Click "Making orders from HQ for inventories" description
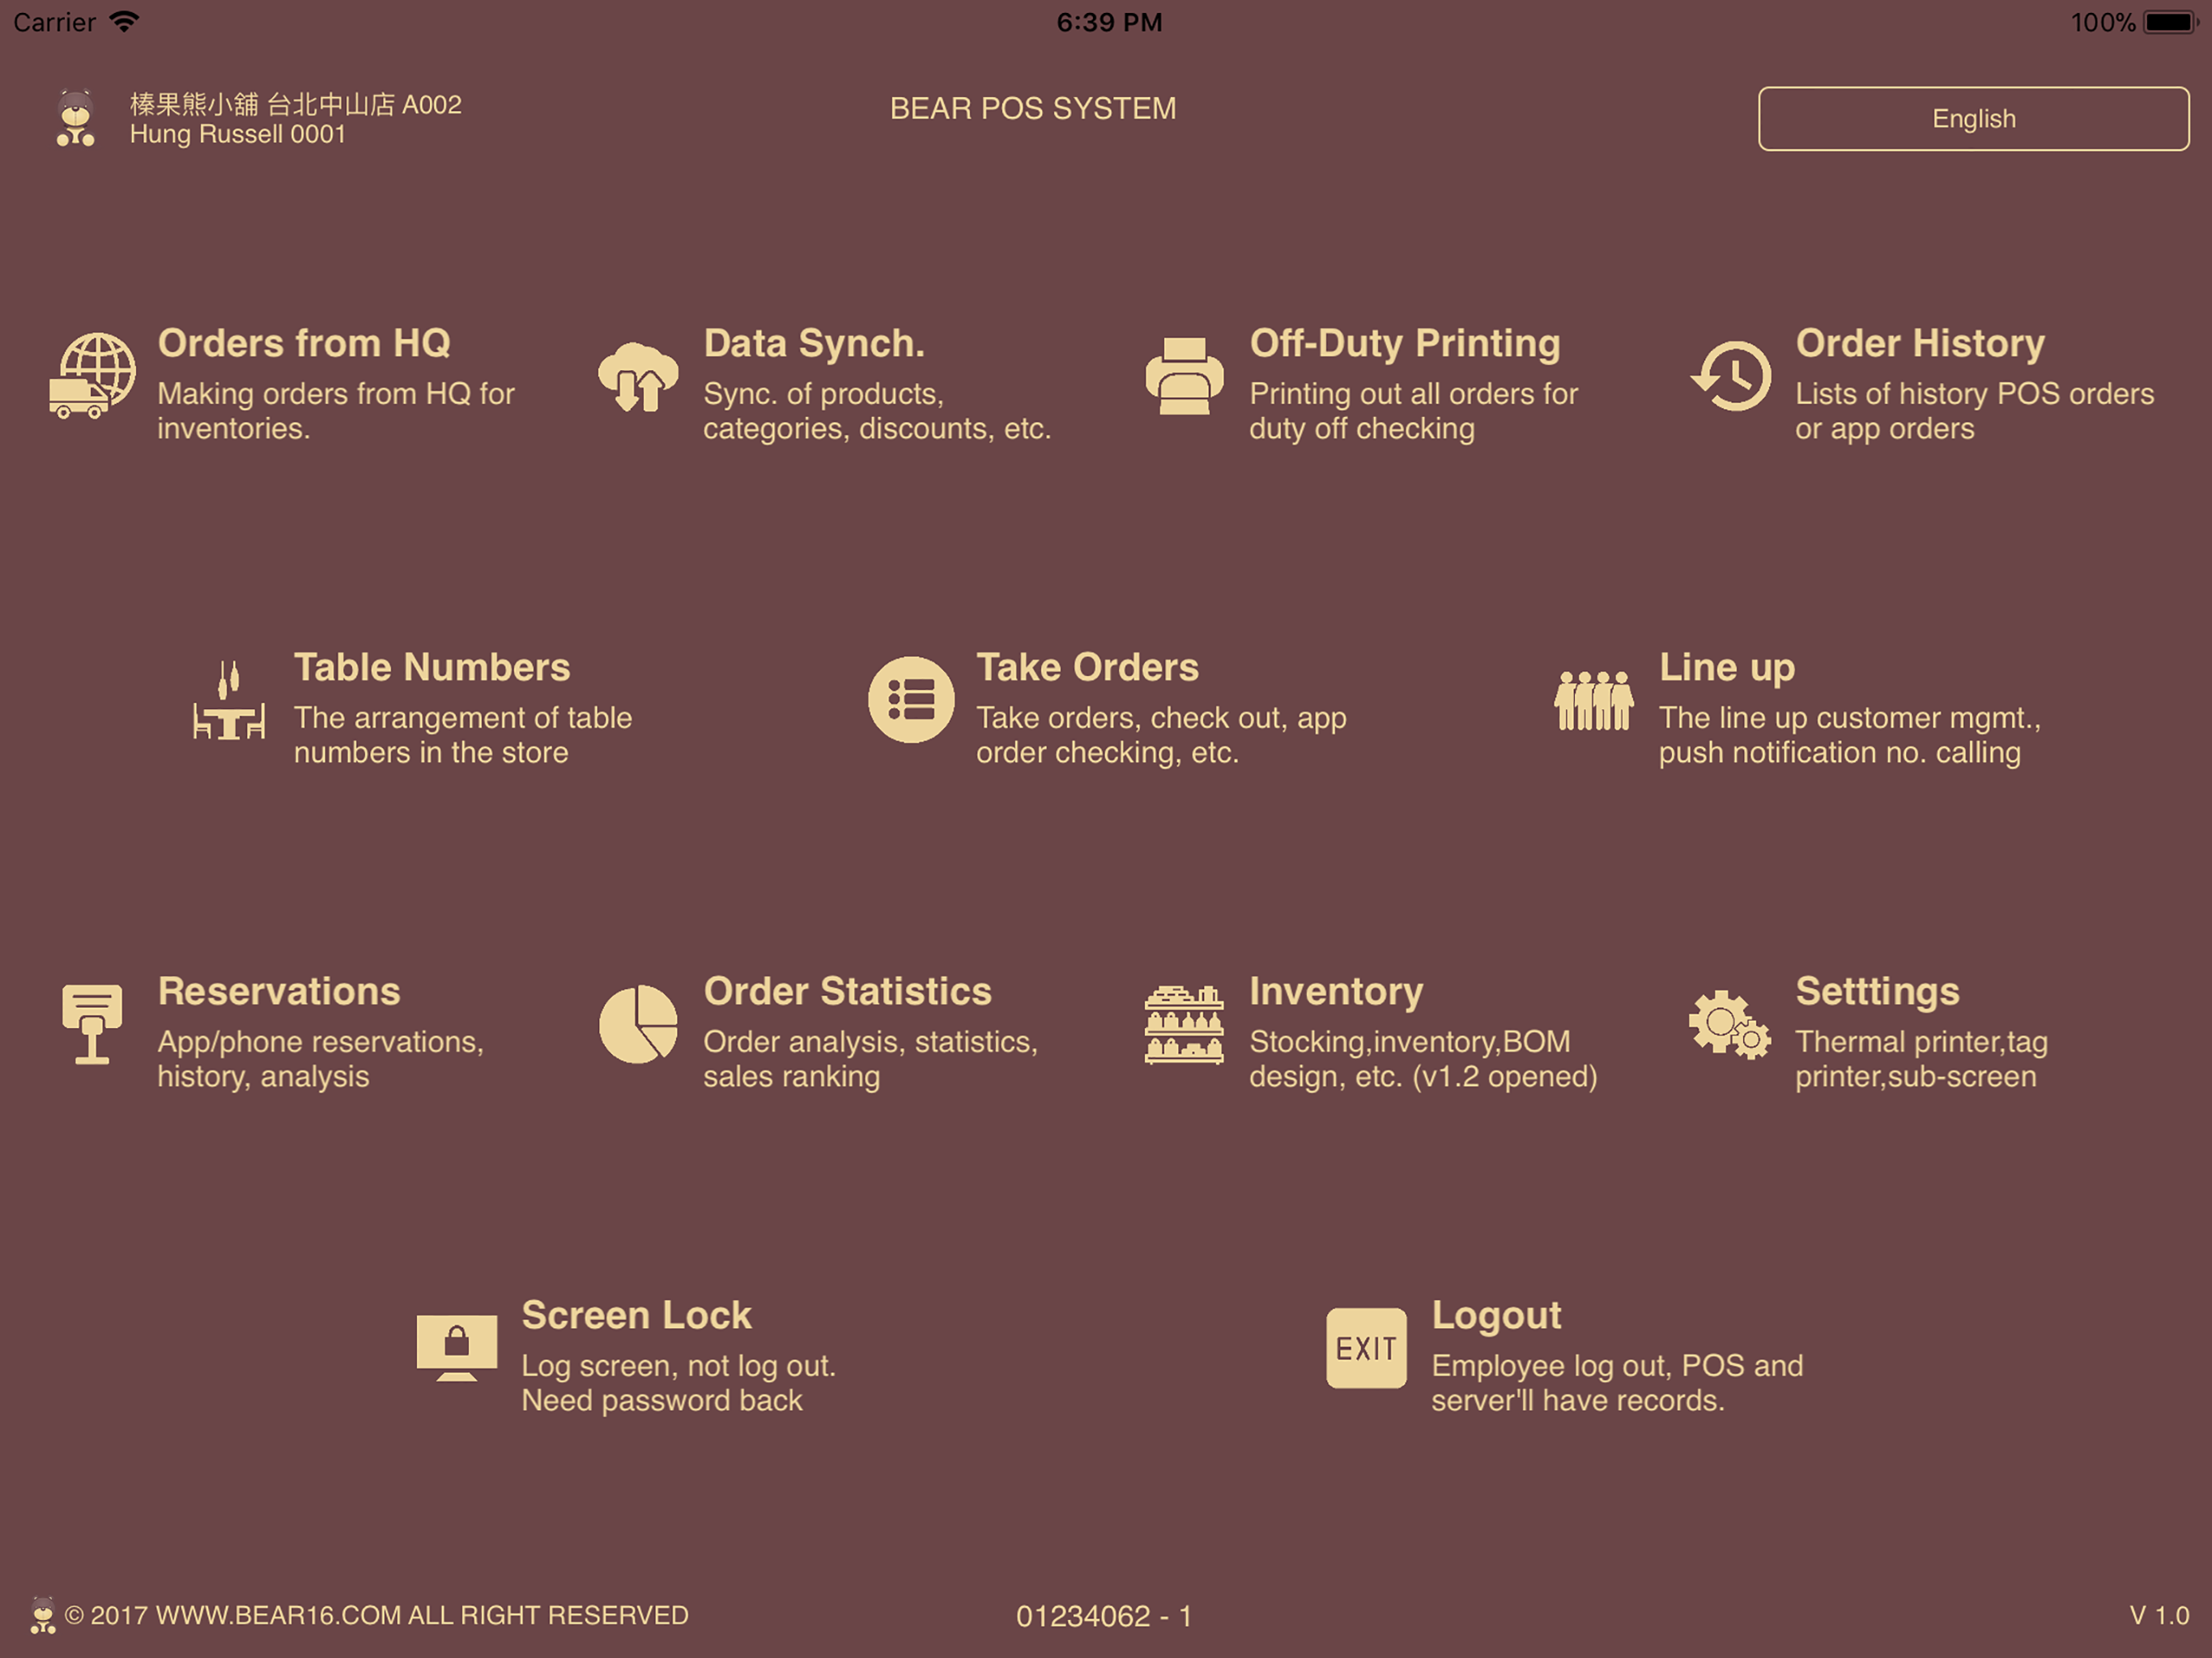Viewport: 2212px width, 1658px height. pos(336,411)
